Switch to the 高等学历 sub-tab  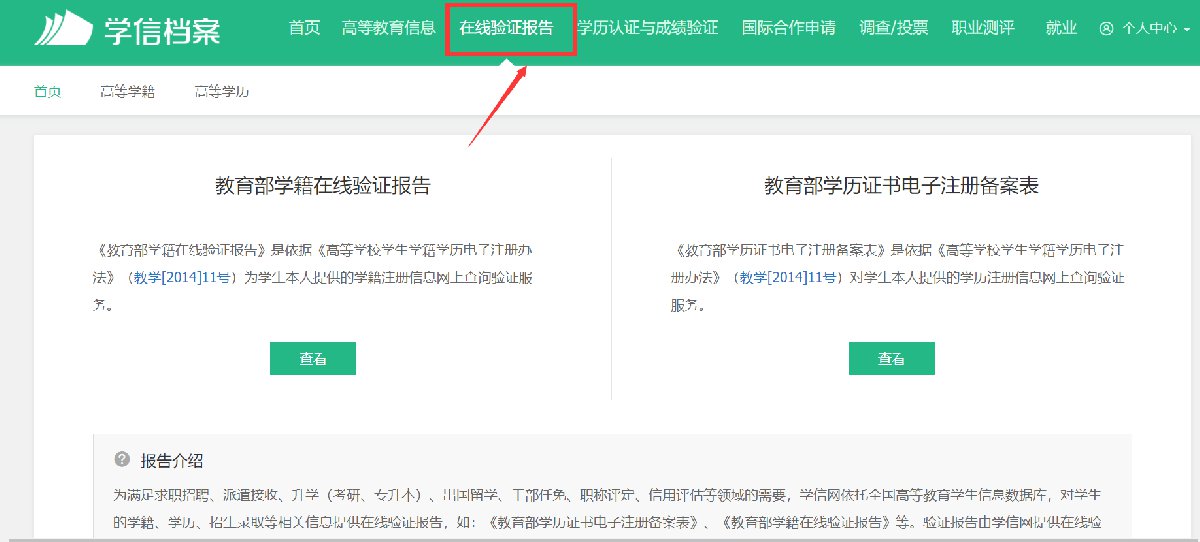click(221, 92)
